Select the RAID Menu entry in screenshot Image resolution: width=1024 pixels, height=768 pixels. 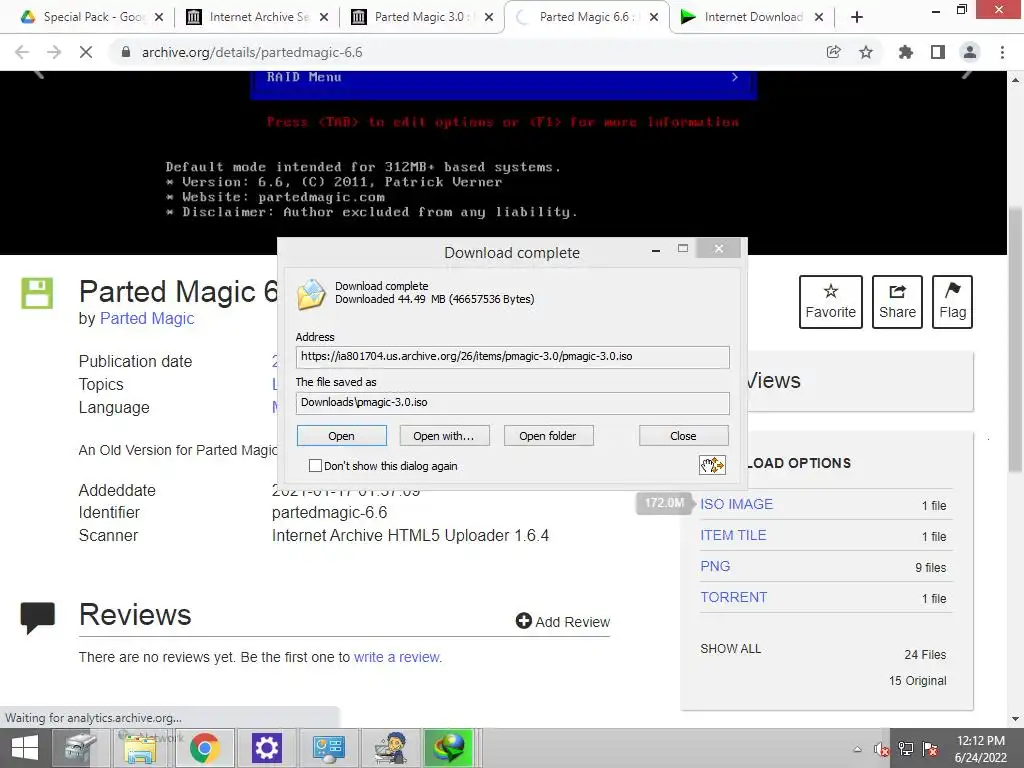pyautogui.click(x=503, y=78)
